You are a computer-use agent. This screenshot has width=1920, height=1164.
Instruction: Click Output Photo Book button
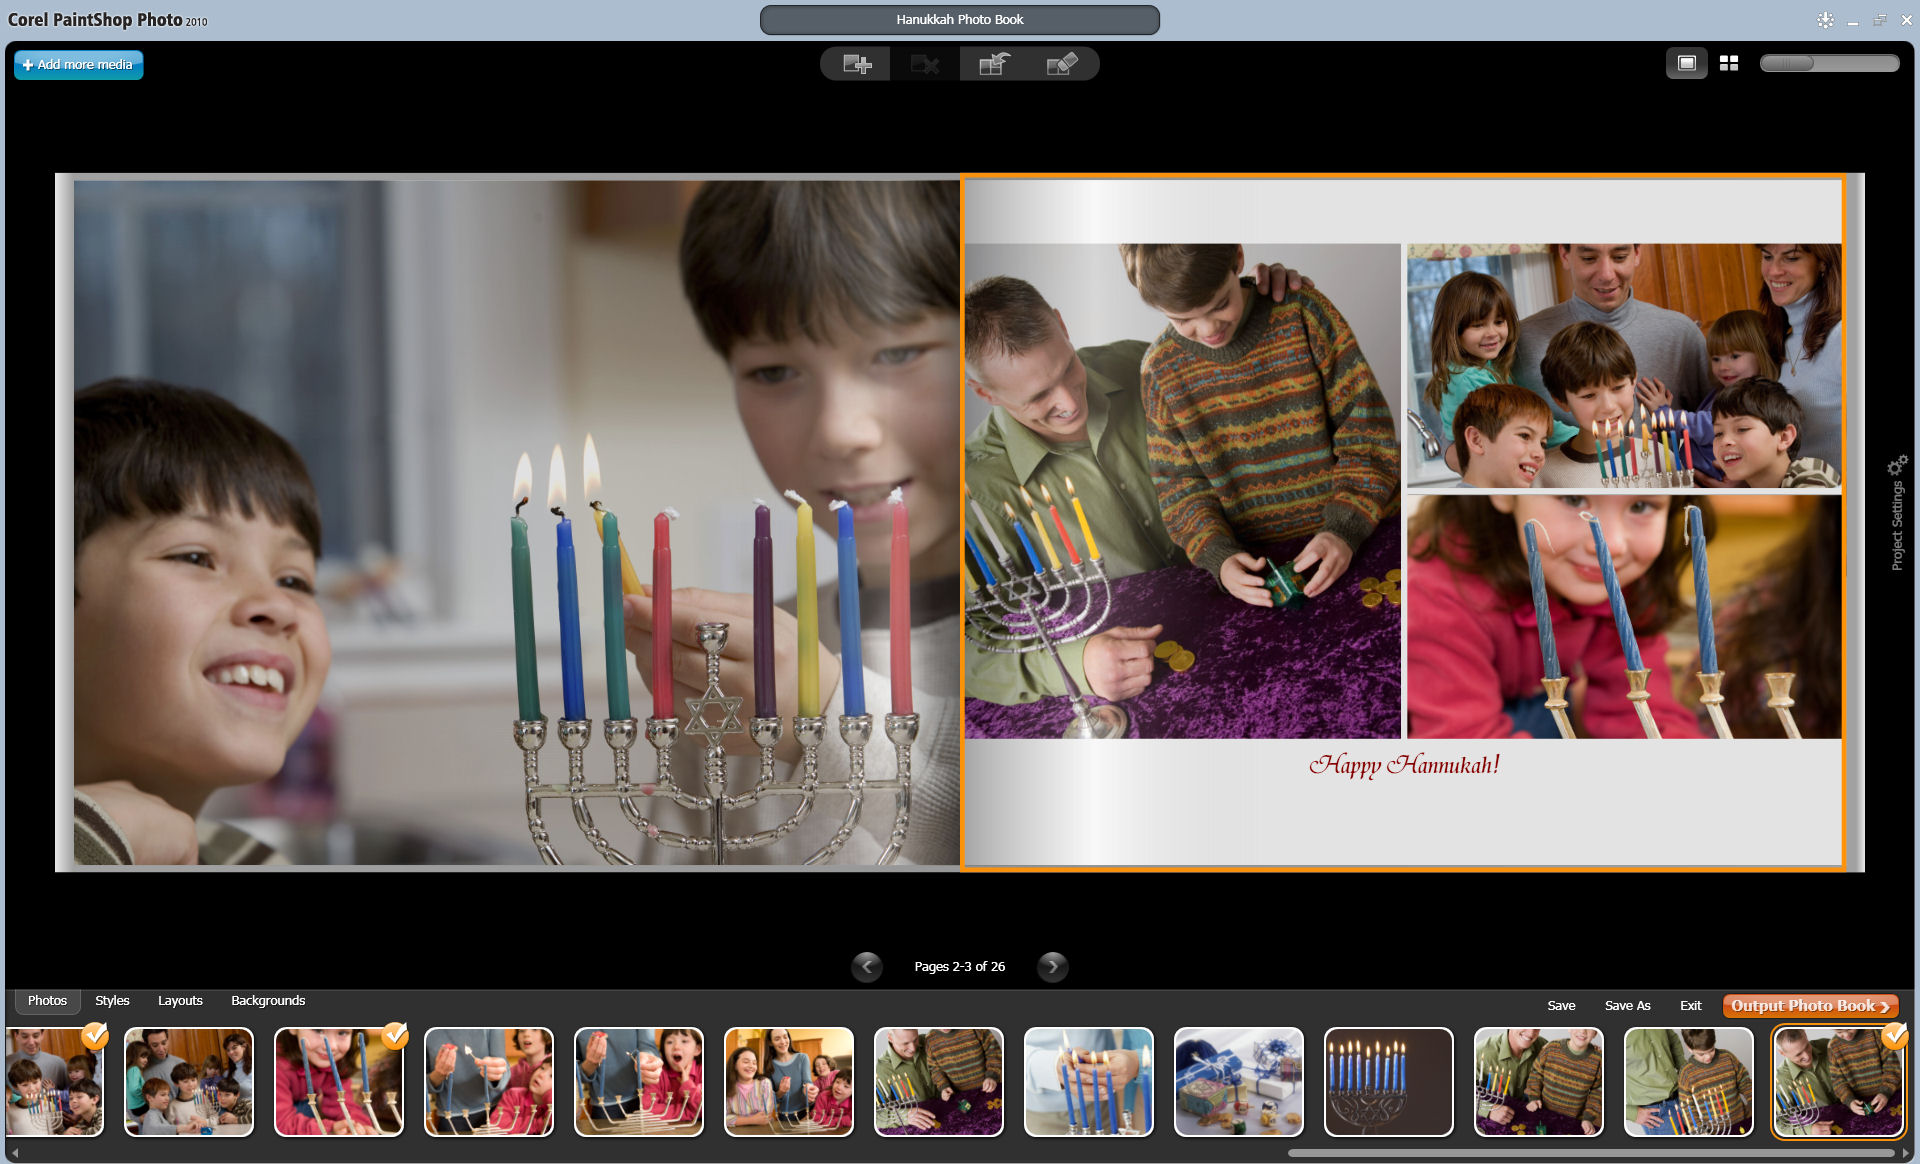tap(1810, 1006)
